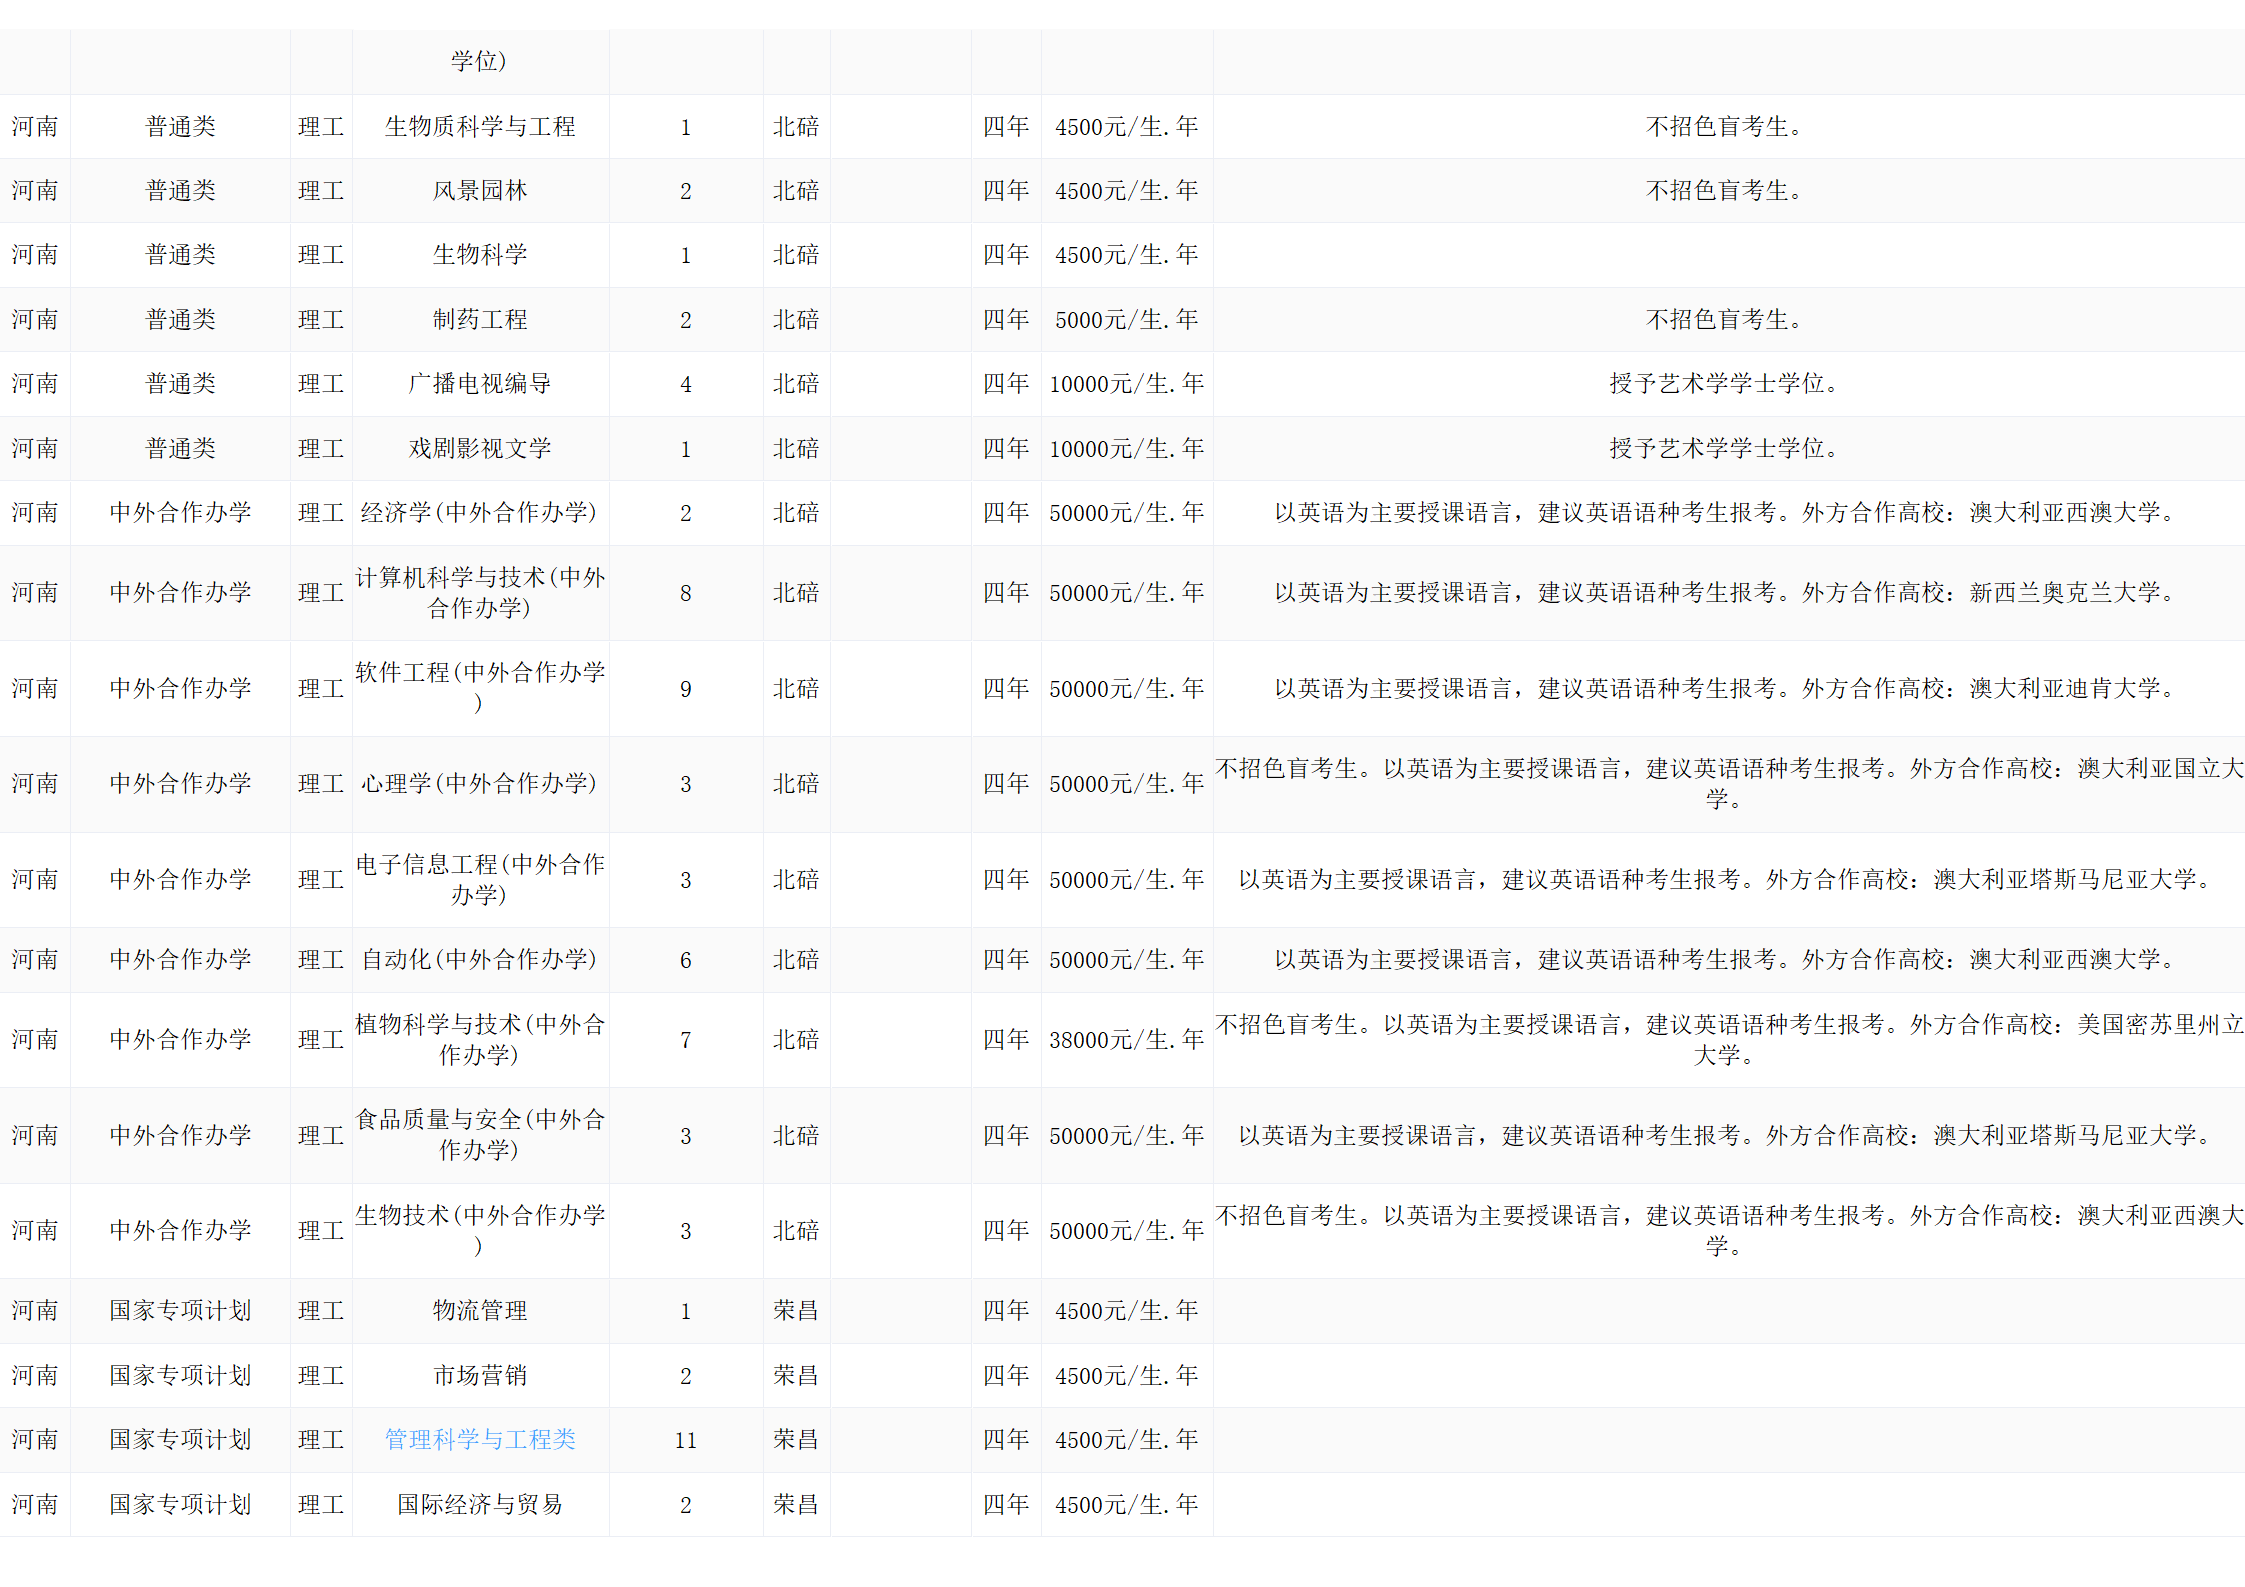This screenshot has height=1587, width=2245.
Task: Click the 市场营销 major cell
Action: 480,1376
